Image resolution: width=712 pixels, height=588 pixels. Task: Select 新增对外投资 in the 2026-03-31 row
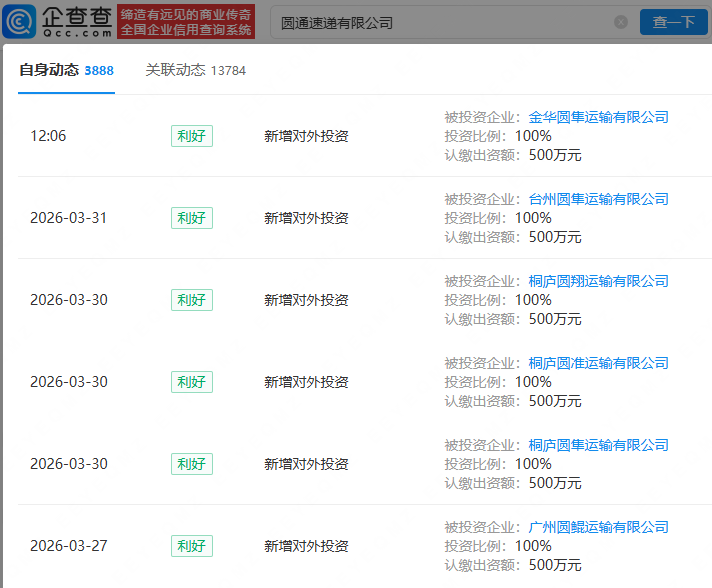click(x=306, y=218)
